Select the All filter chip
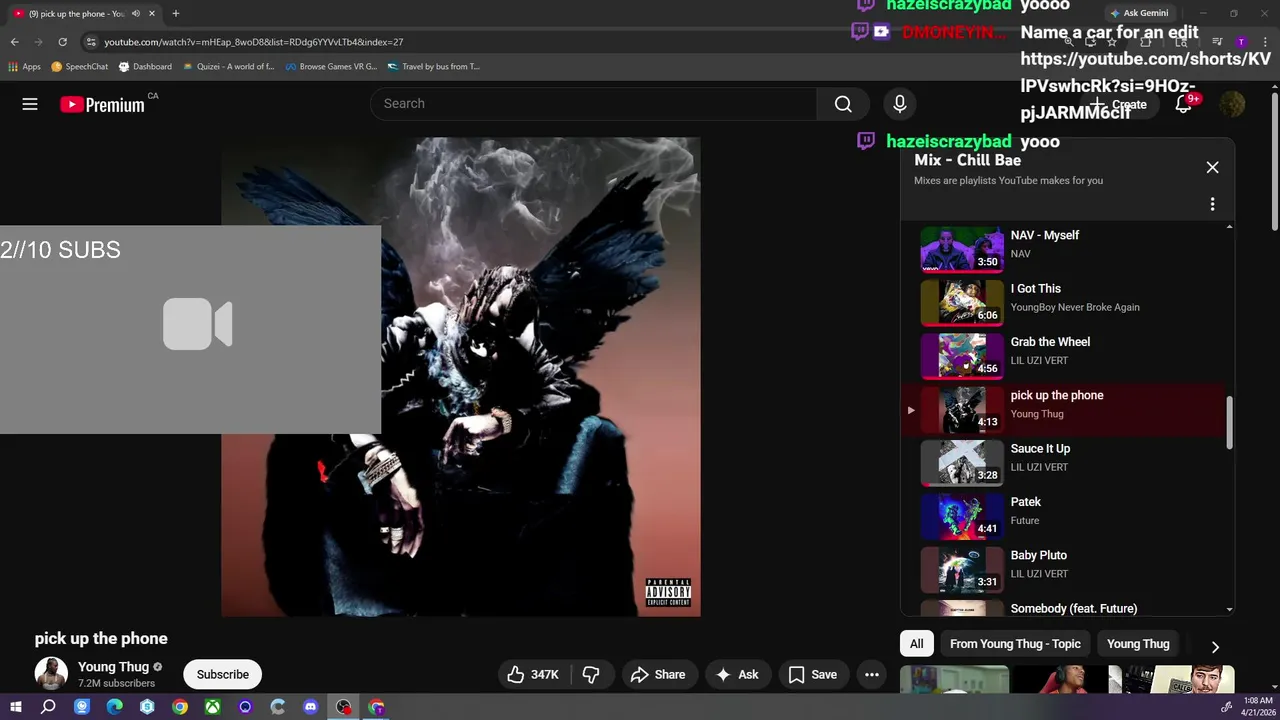Image resolution: width=1280 pixels, height=720 pixels. [917, 644]
